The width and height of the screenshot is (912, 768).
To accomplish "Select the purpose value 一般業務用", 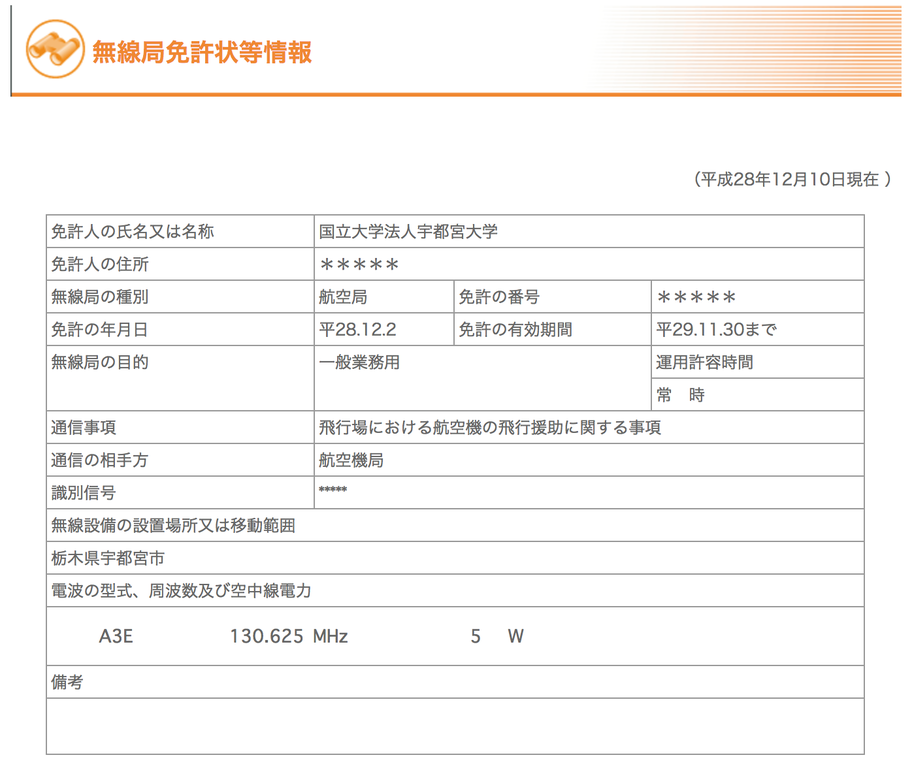I will pyautogui.click(x=359, y=362).
